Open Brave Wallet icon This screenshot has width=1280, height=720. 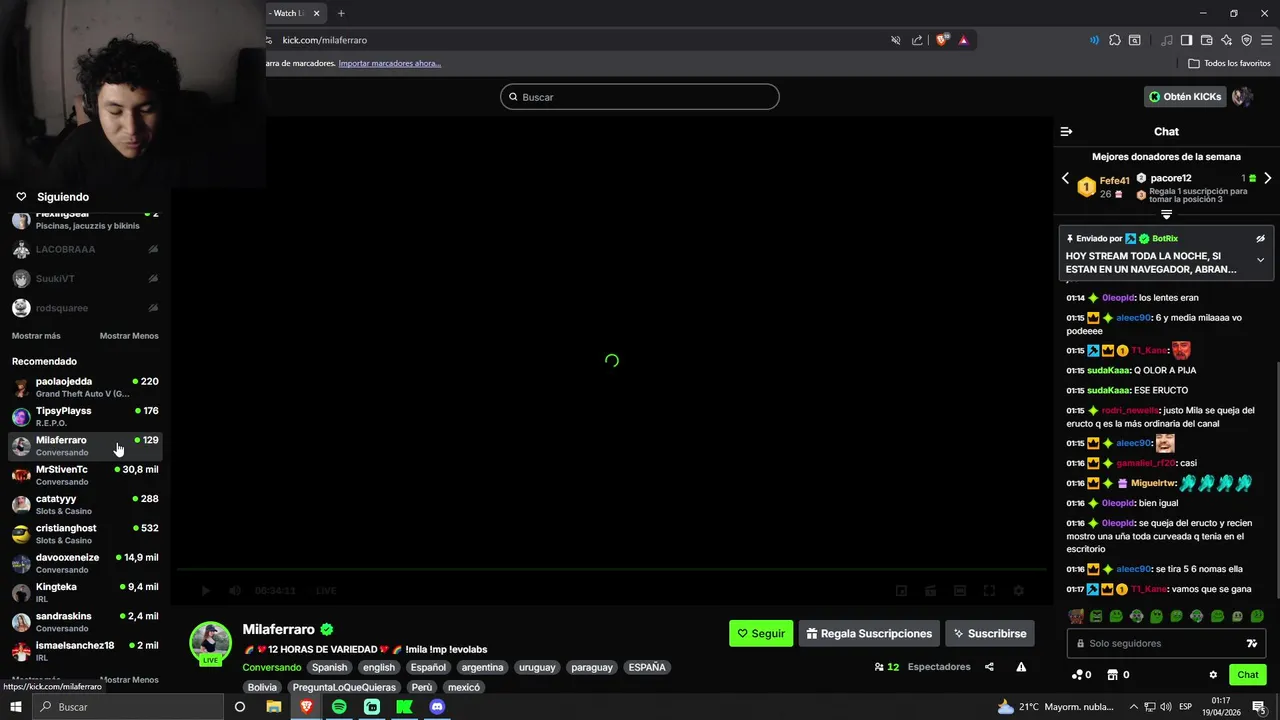1206,40
